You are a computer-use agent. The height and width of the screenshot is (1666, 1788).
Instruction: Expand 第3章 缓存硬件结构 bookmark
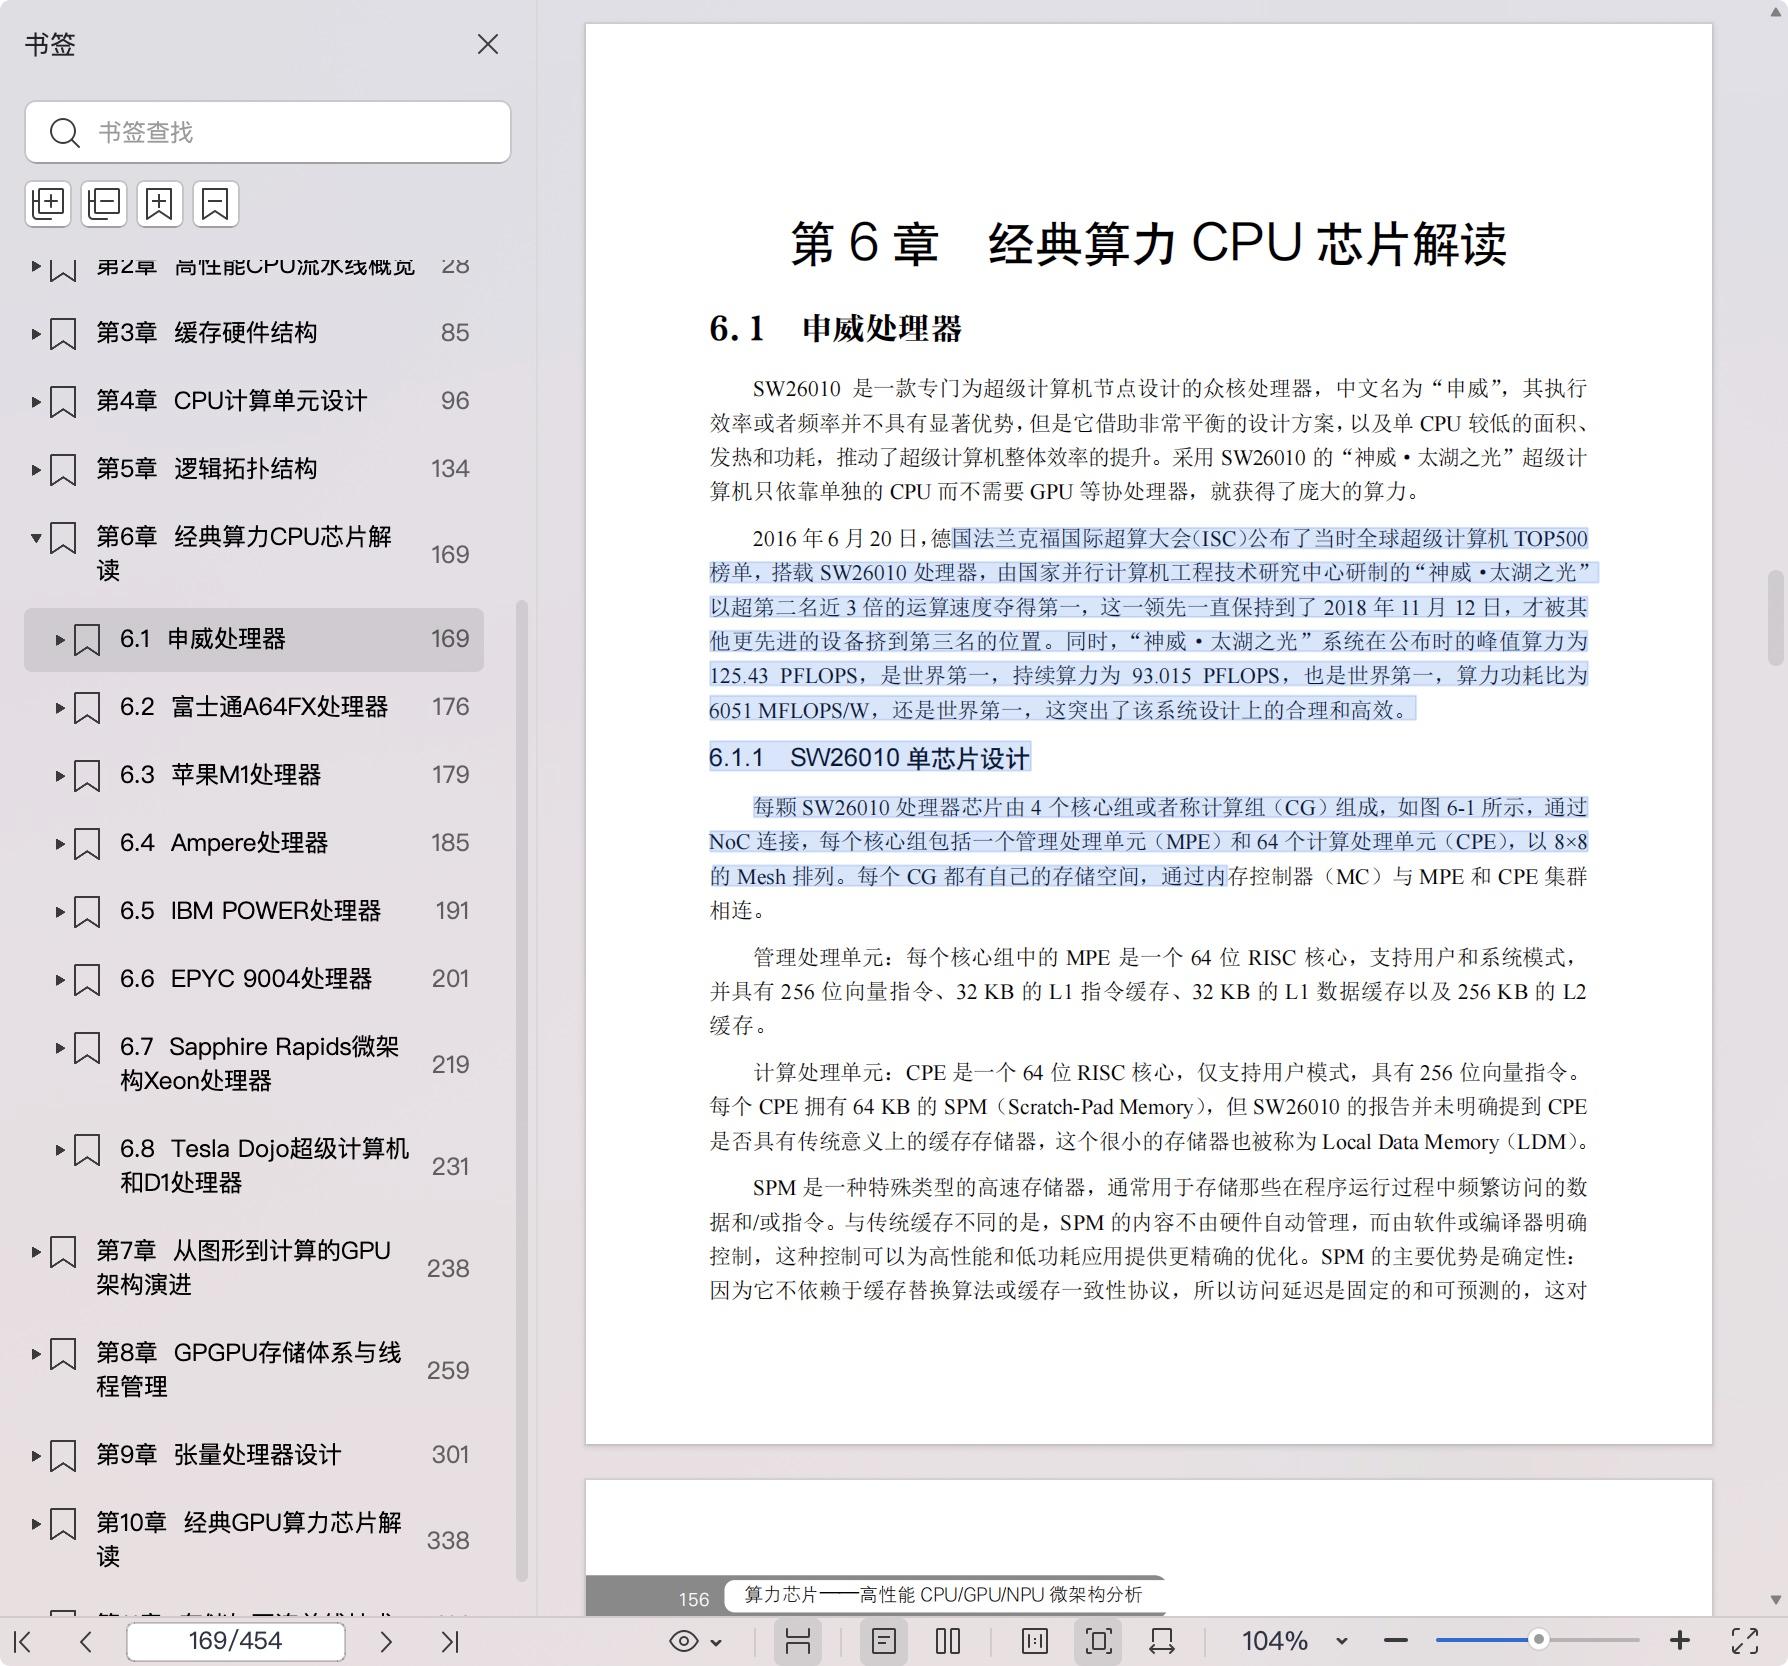(36, 333)
